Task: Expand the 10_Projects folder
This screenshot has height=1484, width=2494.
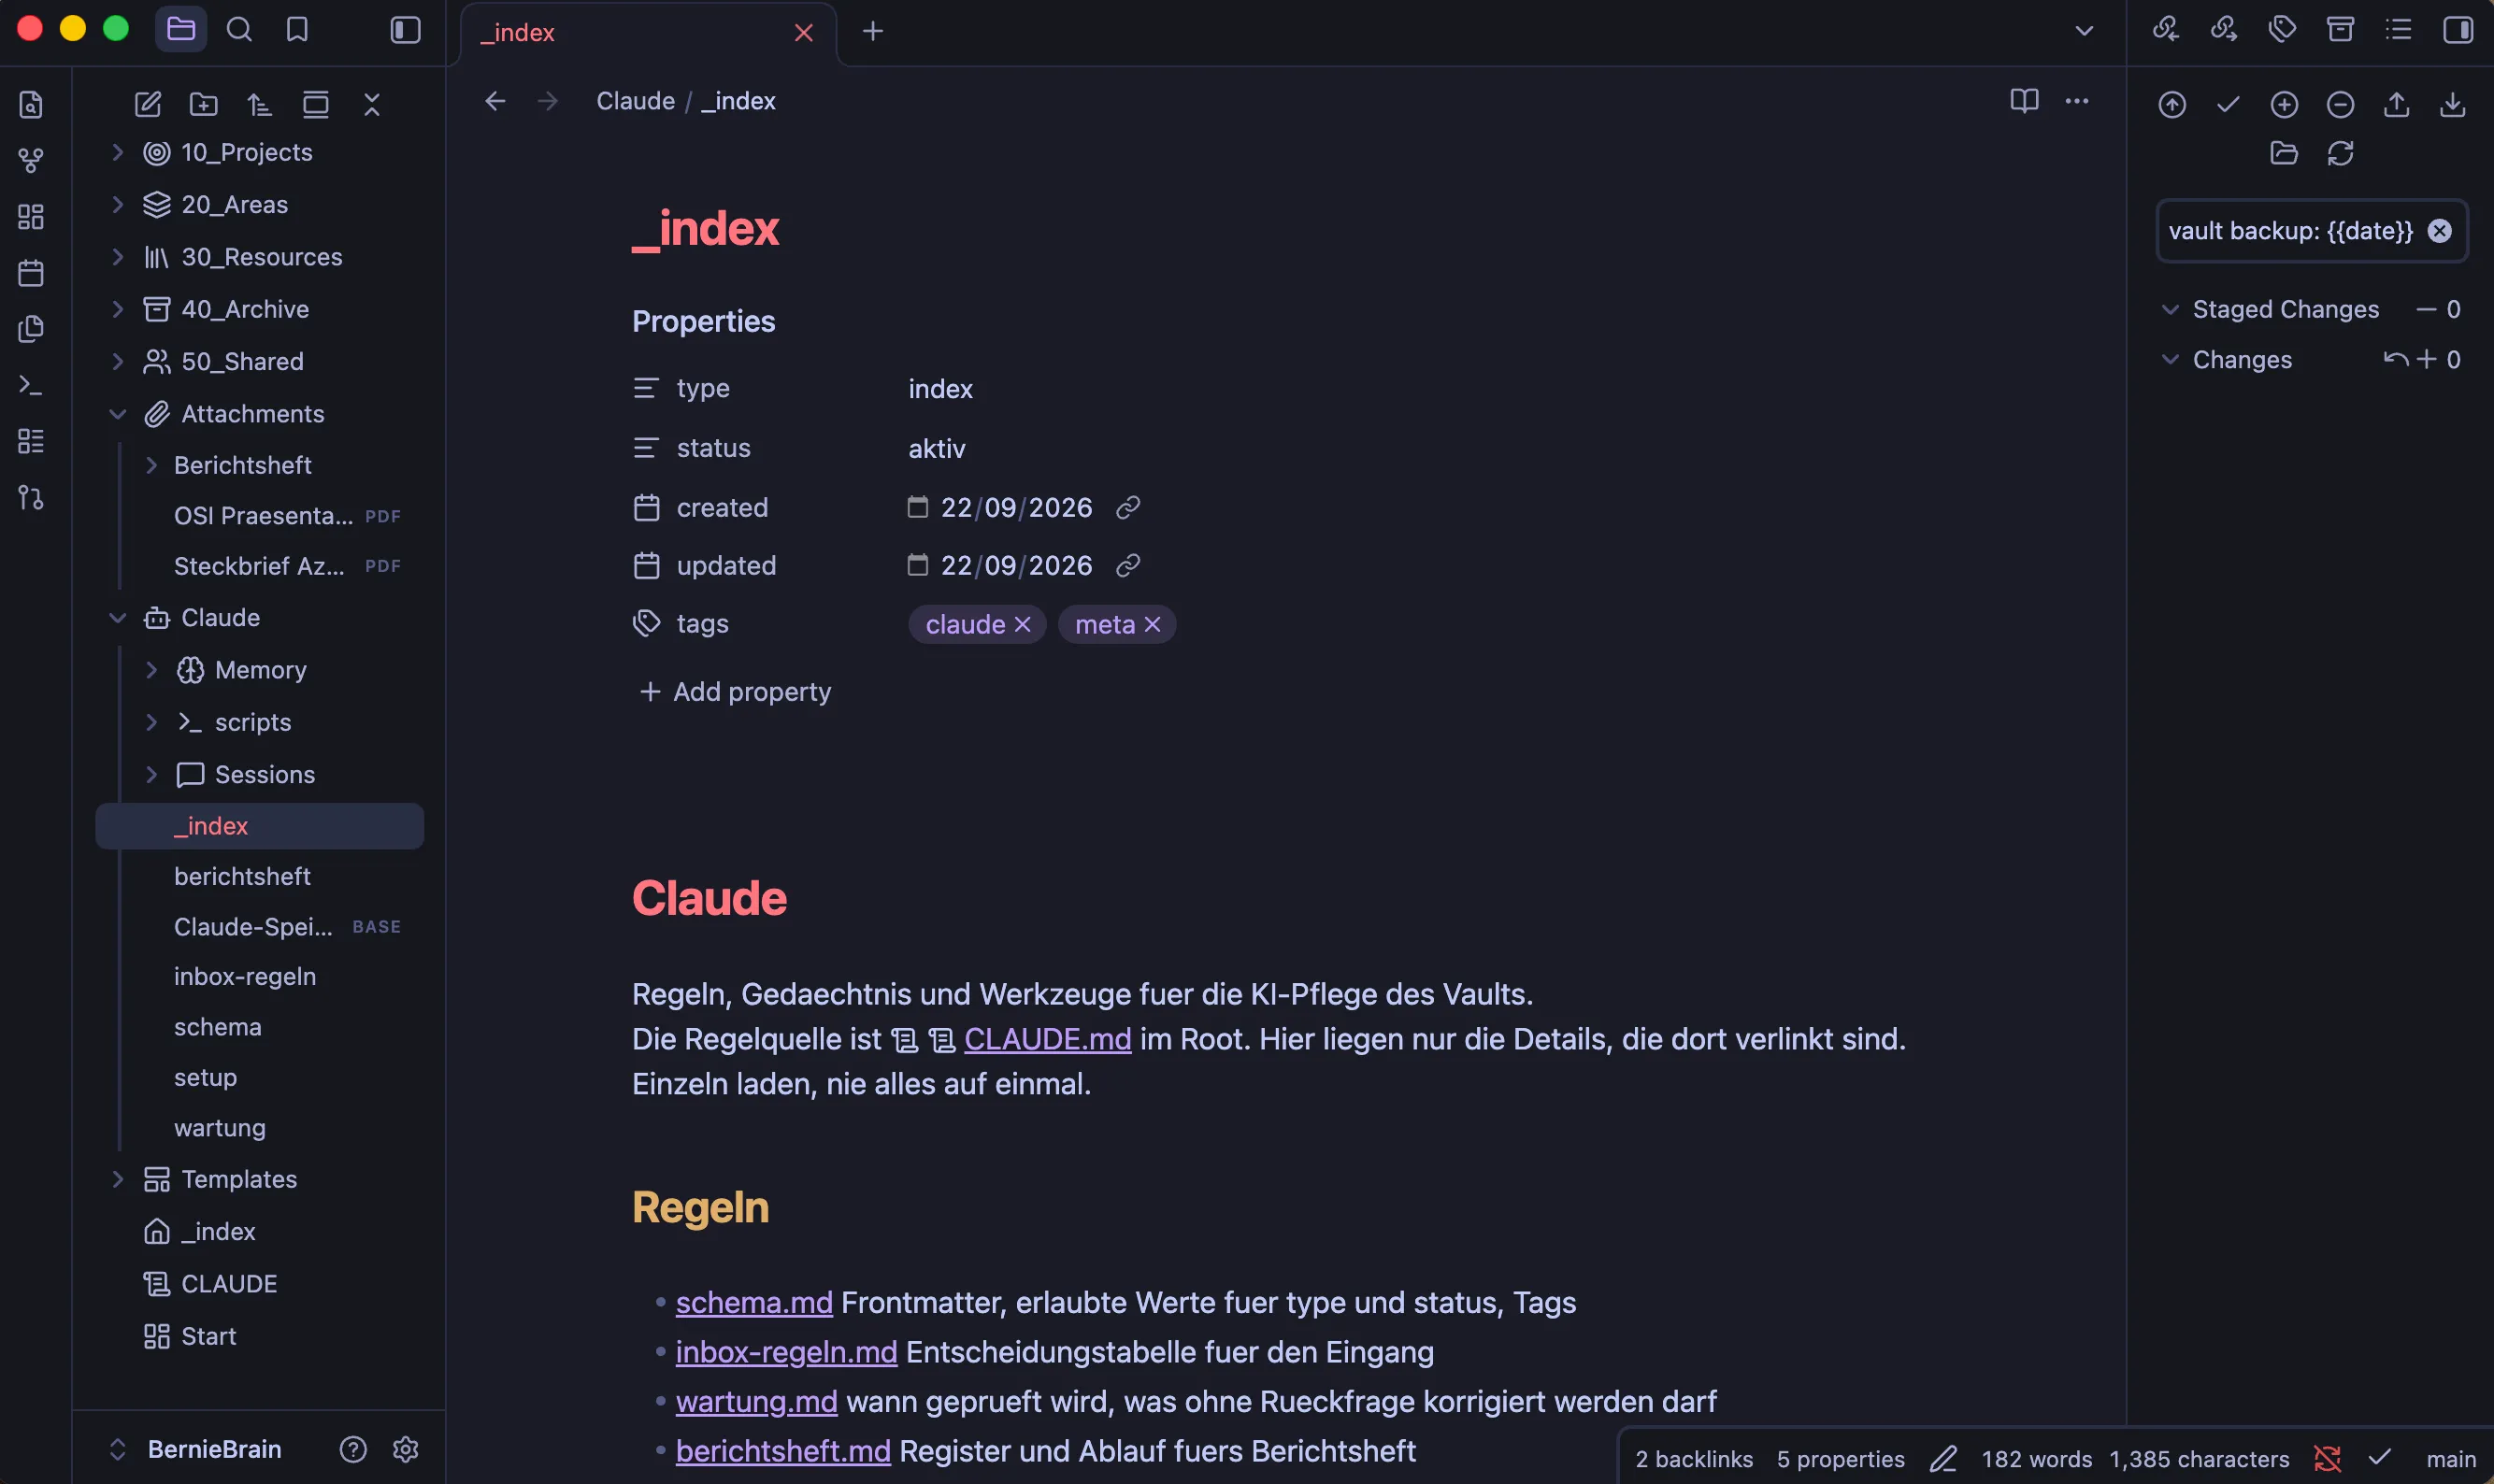Action: pos(117,152)
